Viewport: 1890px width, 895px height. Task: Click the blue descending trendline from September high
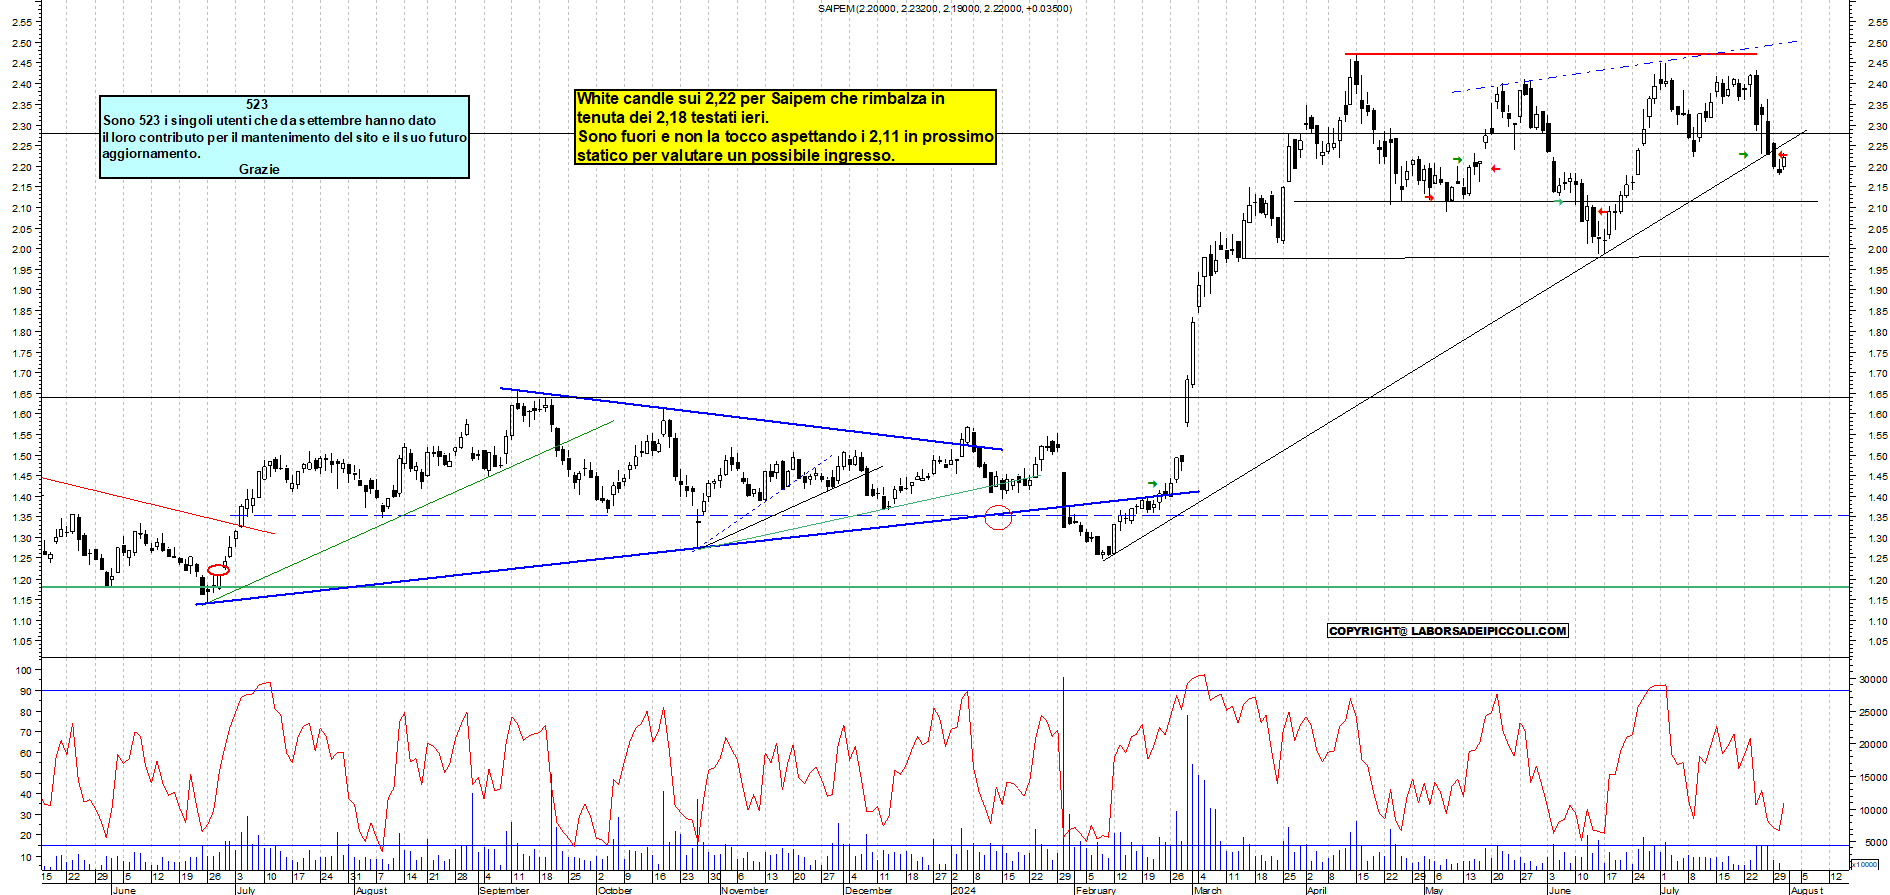click(750, 418)
